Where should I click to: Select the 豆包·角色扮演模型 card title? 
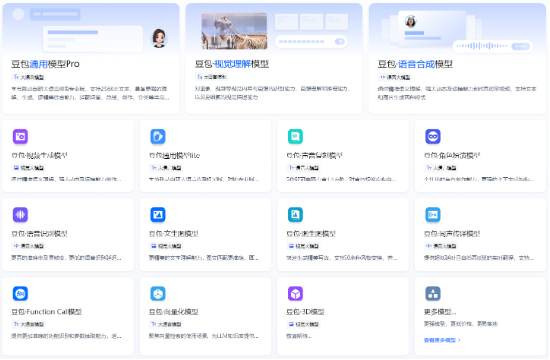pyautogui.click(x=452, y=155)
